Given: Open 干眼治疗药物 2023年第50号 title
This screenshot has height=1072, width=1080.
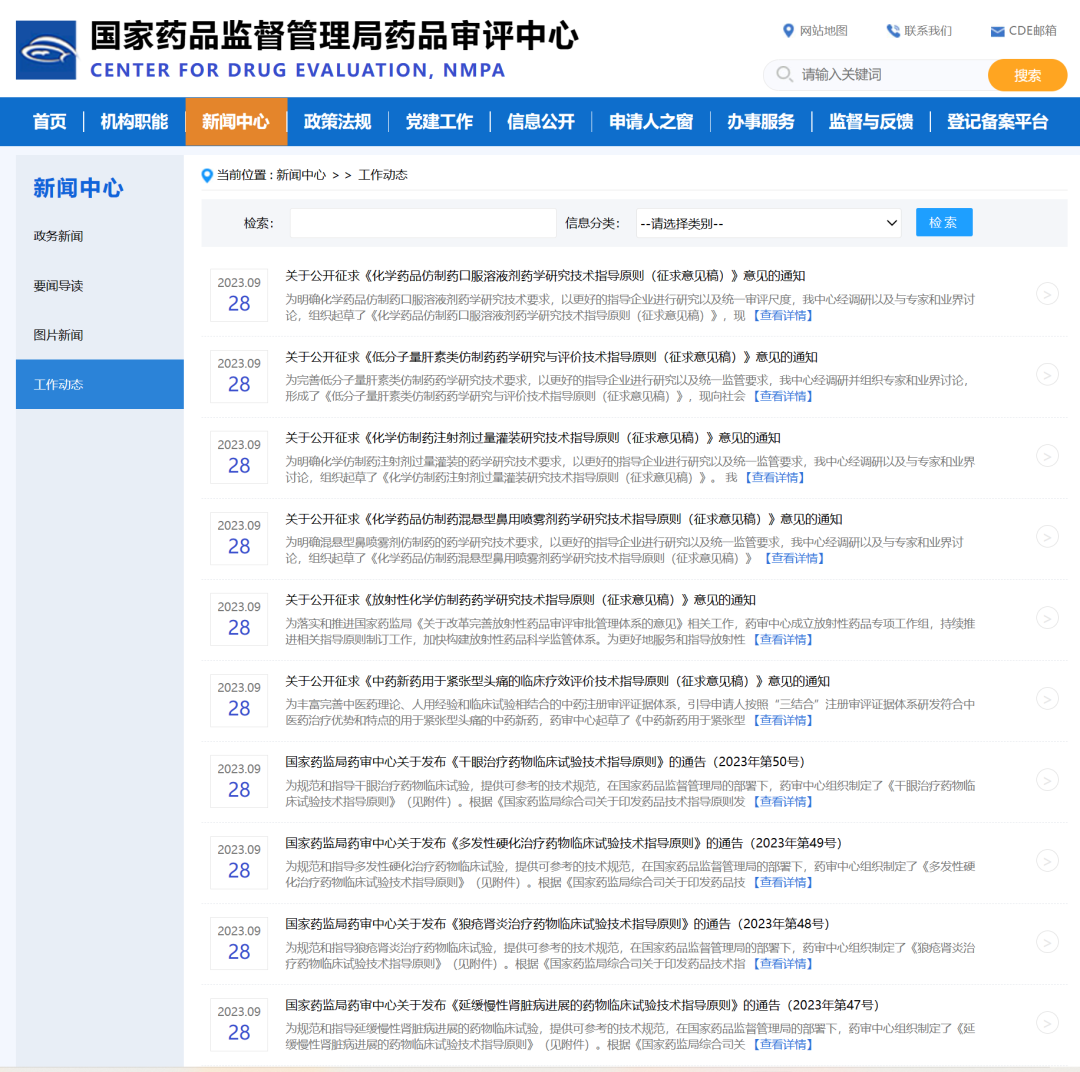Looking at the screenshot, I should 546,761.
